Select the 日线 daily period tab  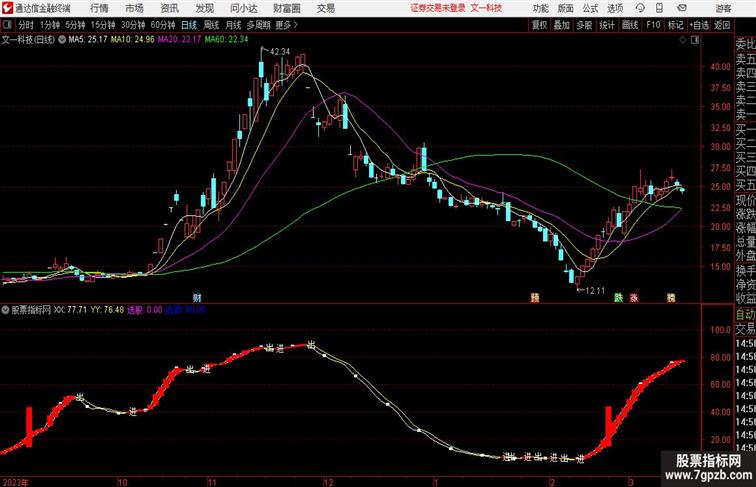189,25
